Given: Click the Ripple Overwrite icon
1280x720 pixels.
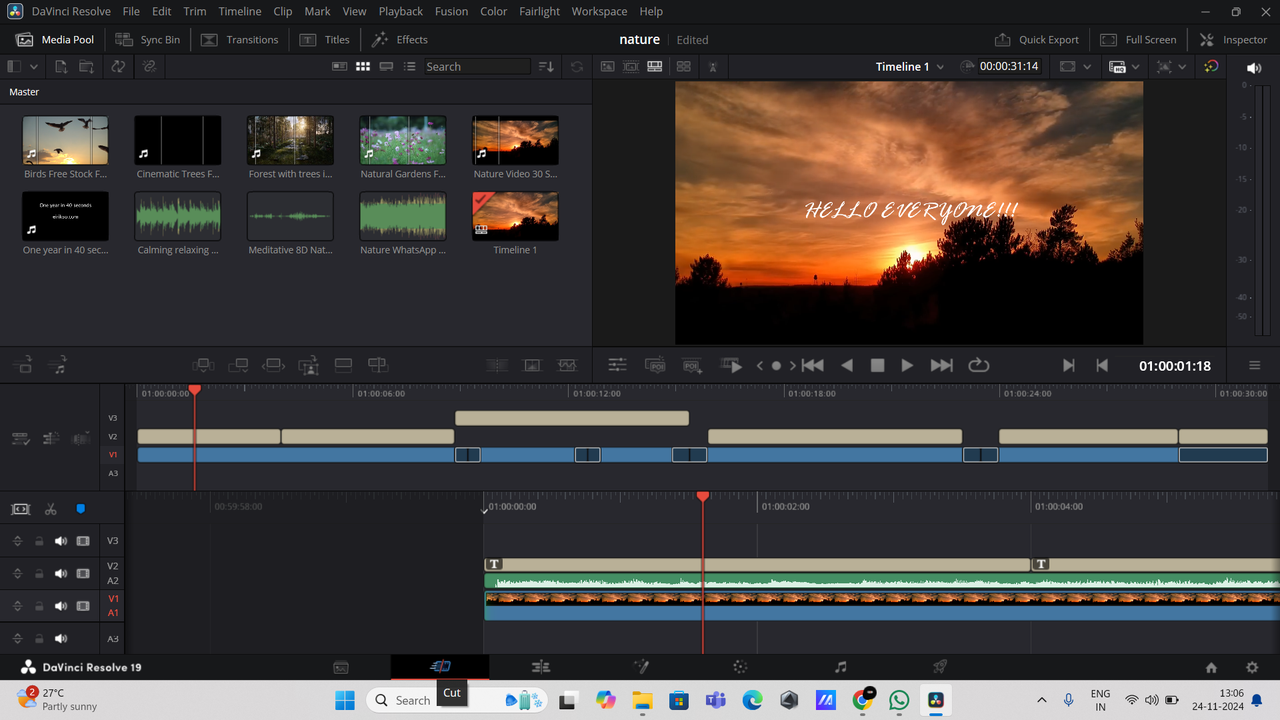Looking at the screenshot, I should point(273,365).
